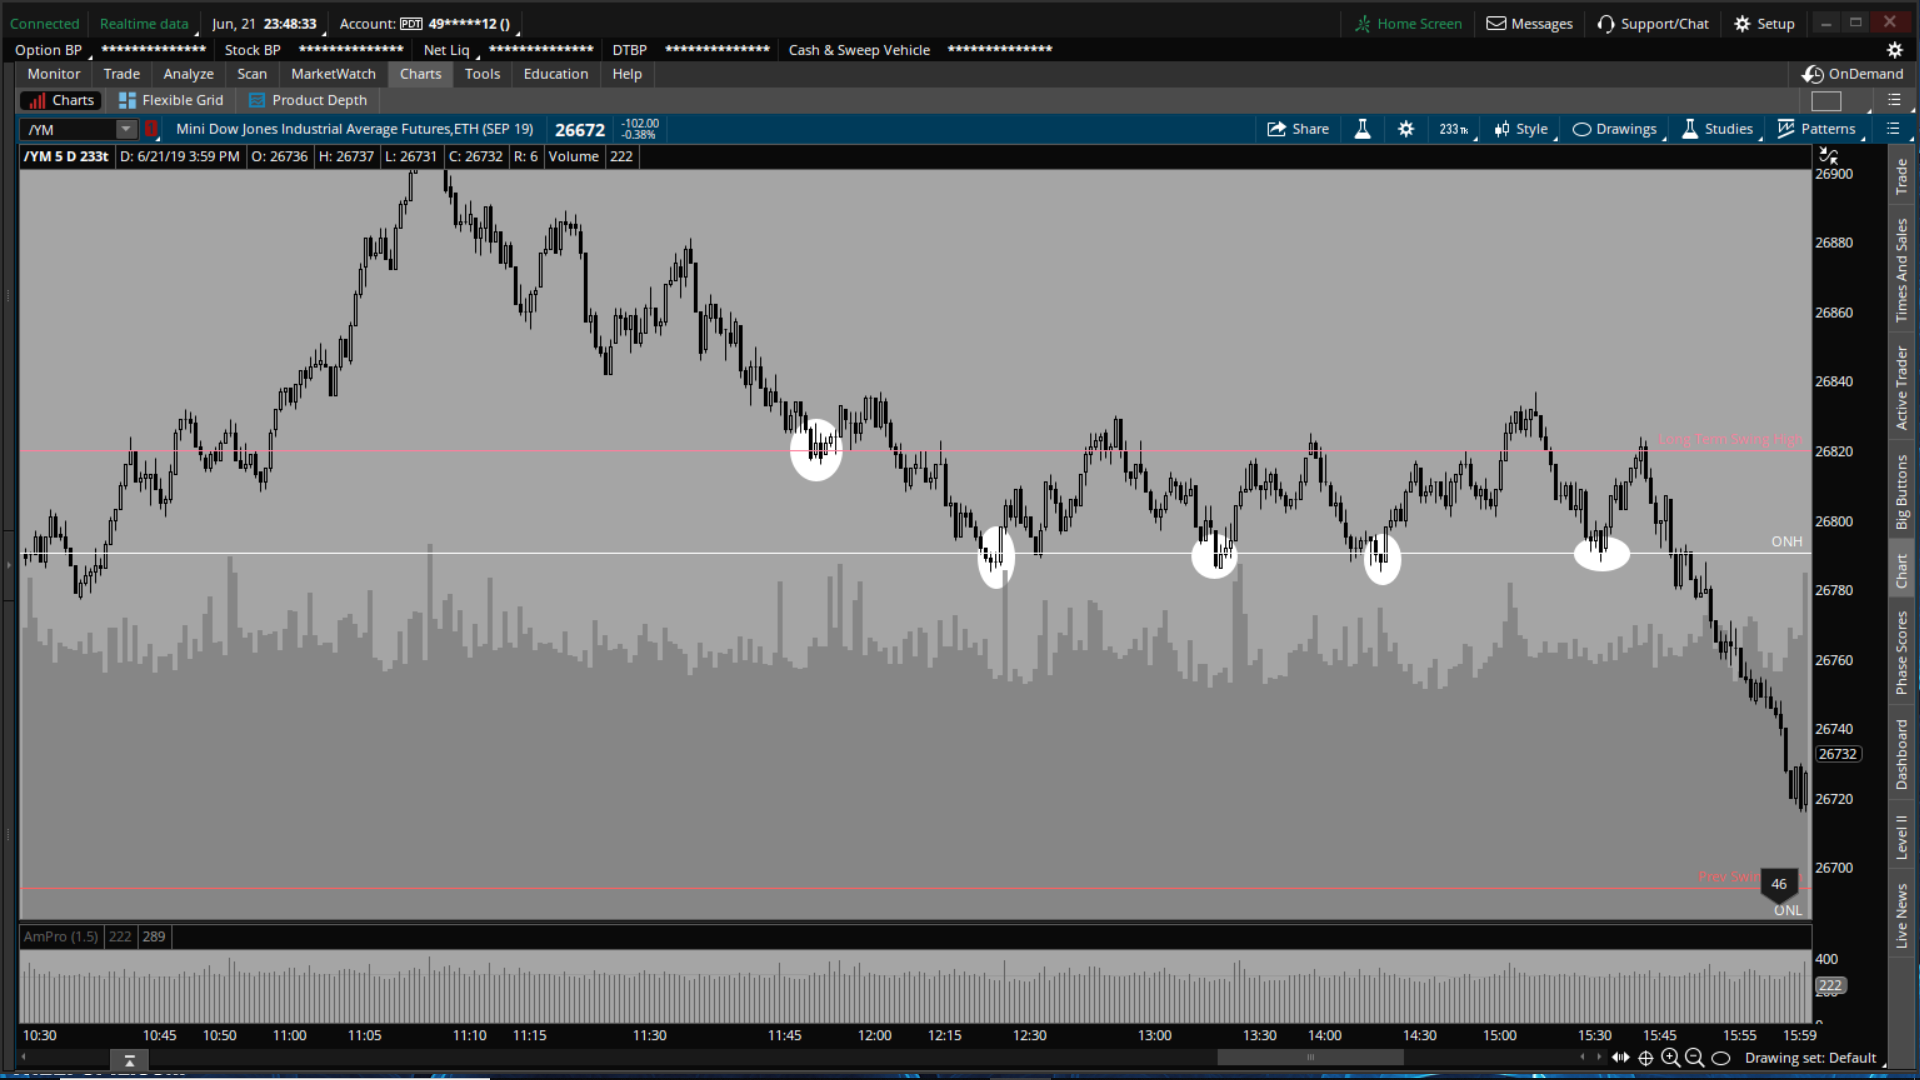Viewport: 1920px width, 1080px height.
Task: Click the scroll-to-latest arrow button at bottom left
Action: [129, 1060]
